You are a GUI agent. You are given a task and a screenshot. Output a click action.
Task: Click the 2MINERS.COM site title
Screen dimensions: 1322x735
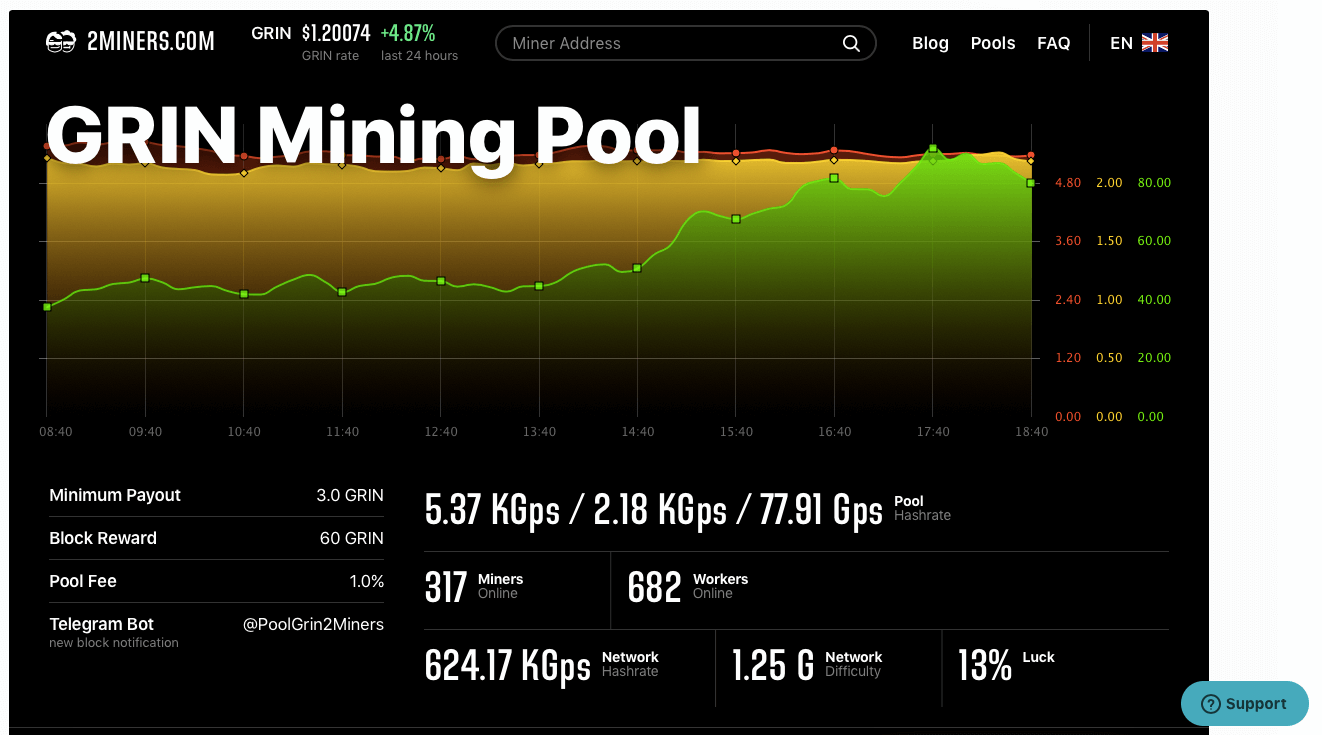coord(151,42)
